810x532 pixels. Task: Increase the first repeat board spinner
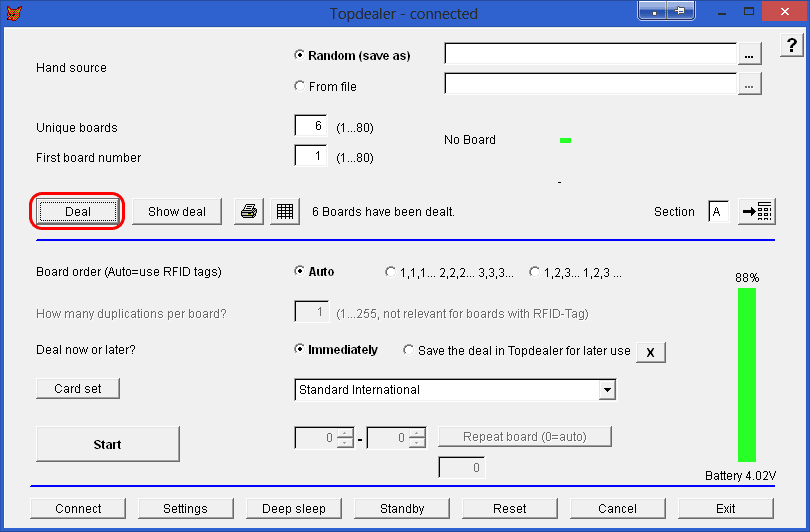coord(345,433)
